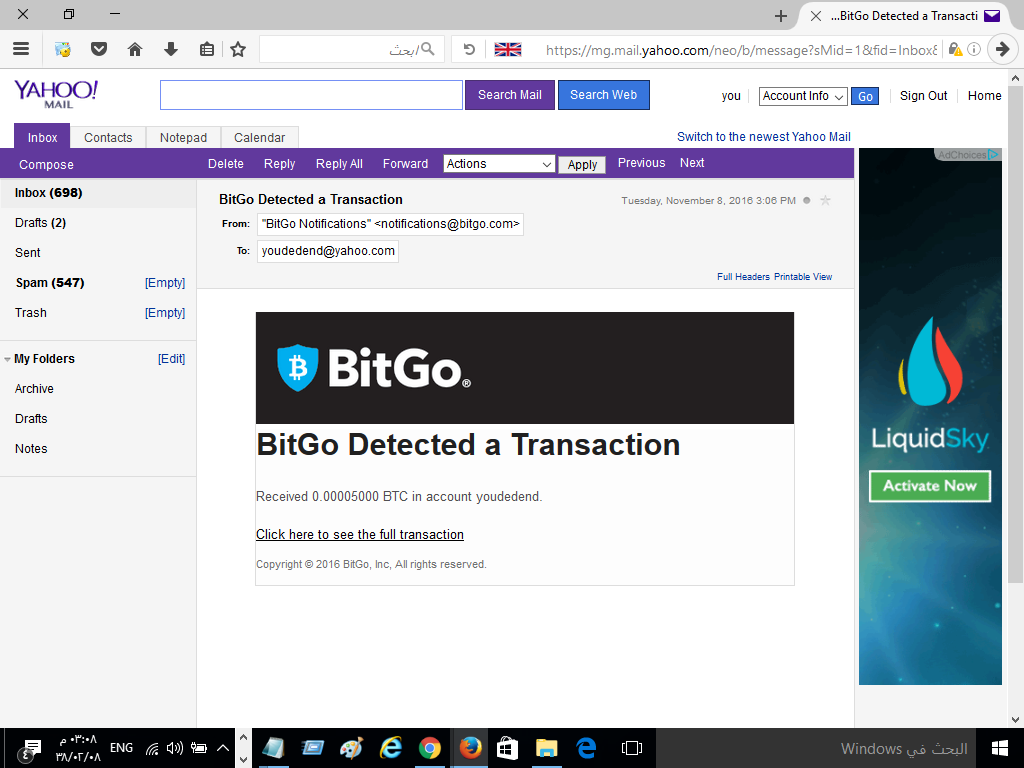Click Compose to write a new email
Image resolution: width=1024 pixels, height=768 pixels.
click(46, 165)
